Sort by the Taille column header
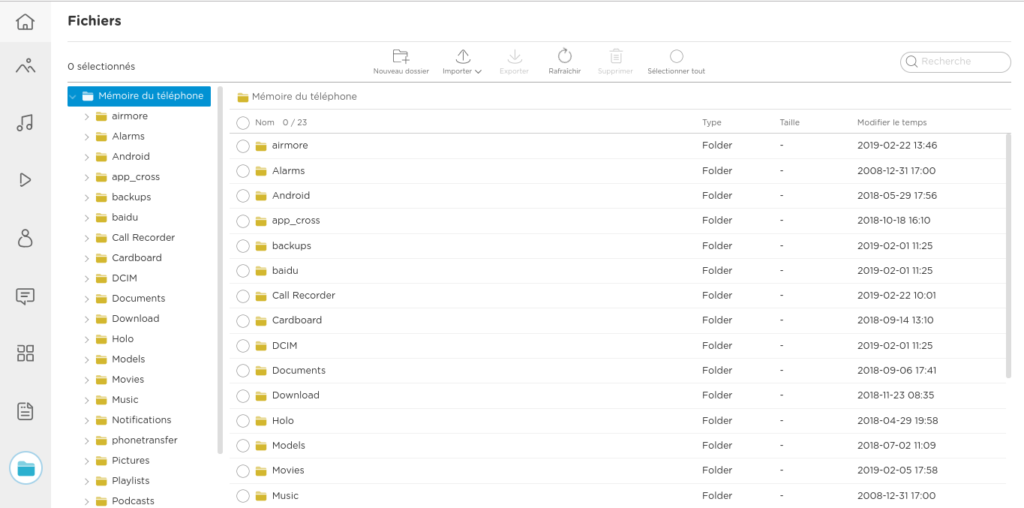 pyautogui.click(x=790, y=123)
